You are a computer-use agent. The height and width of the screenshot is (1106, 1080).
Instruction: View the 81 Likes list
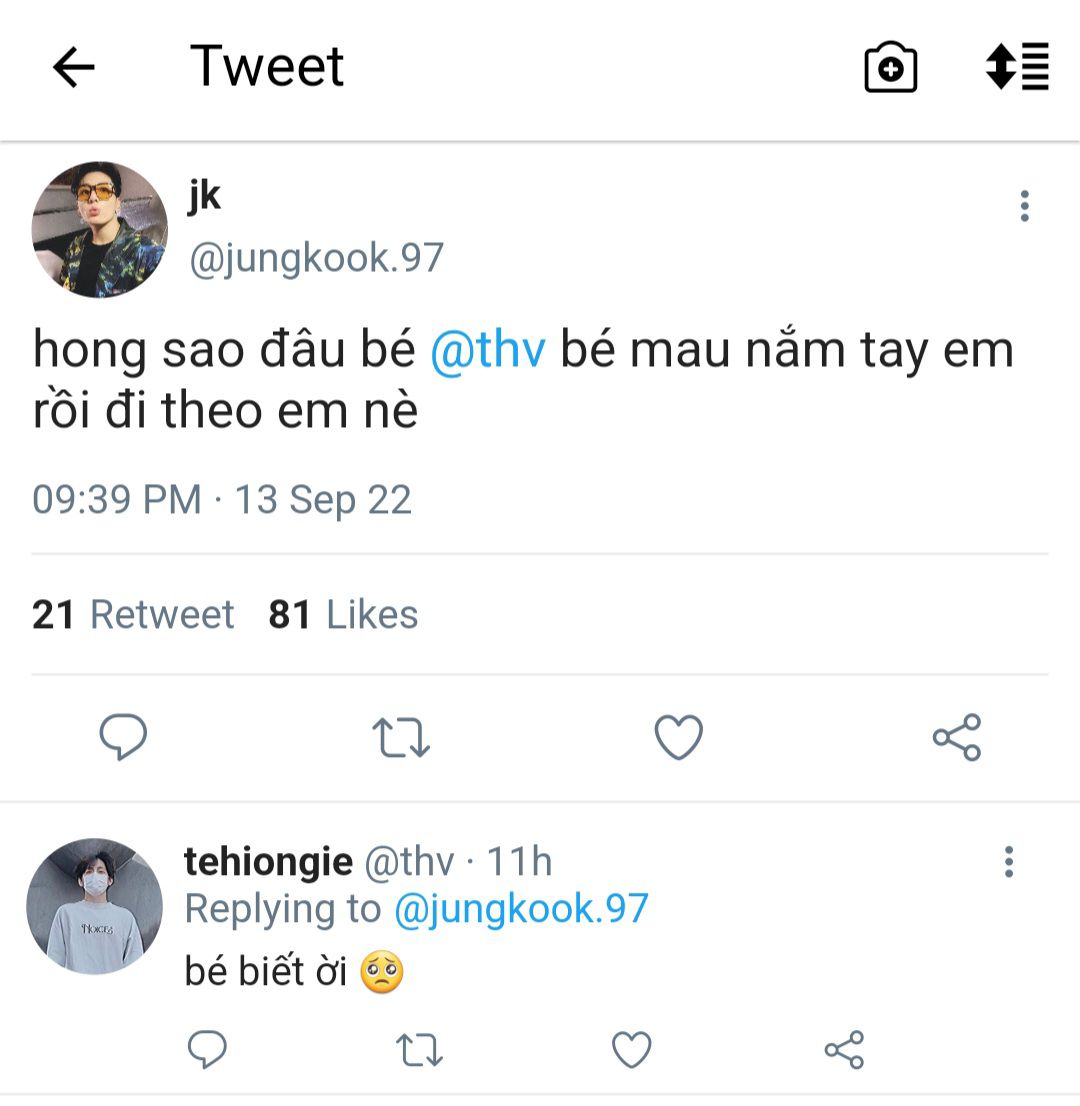(343, 614)
